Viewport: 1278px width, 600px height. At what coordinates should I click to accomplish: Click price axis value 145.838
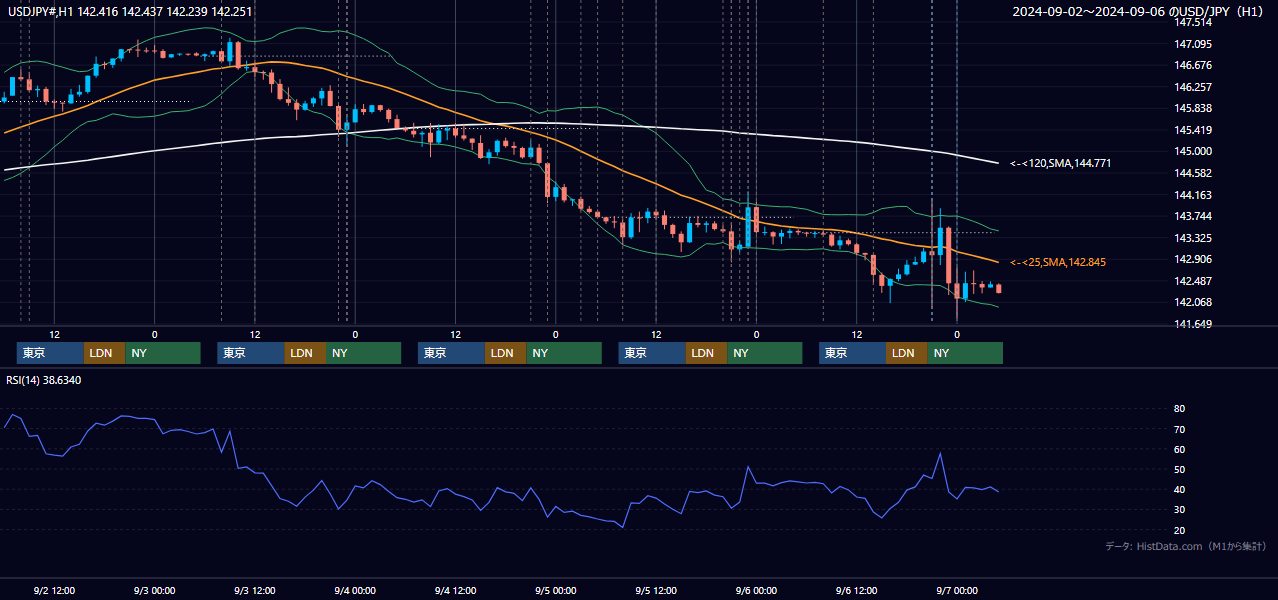tap(1193, 108)
